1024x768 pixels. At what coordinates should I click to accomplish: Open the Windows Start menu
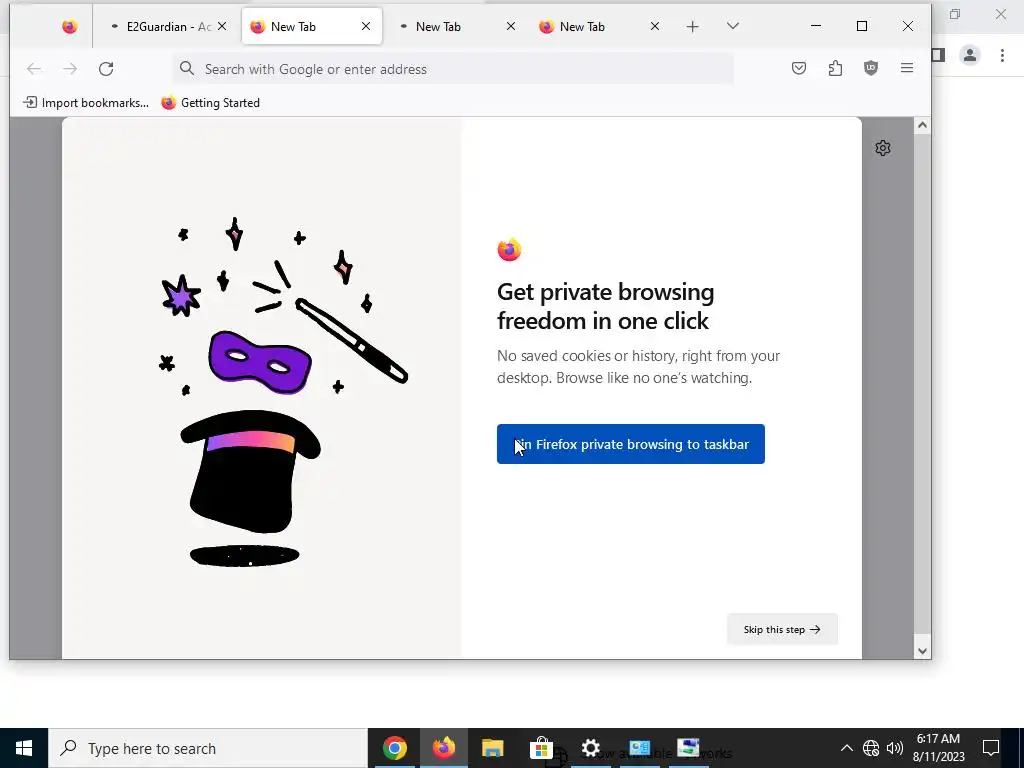[x=24, y=748]
